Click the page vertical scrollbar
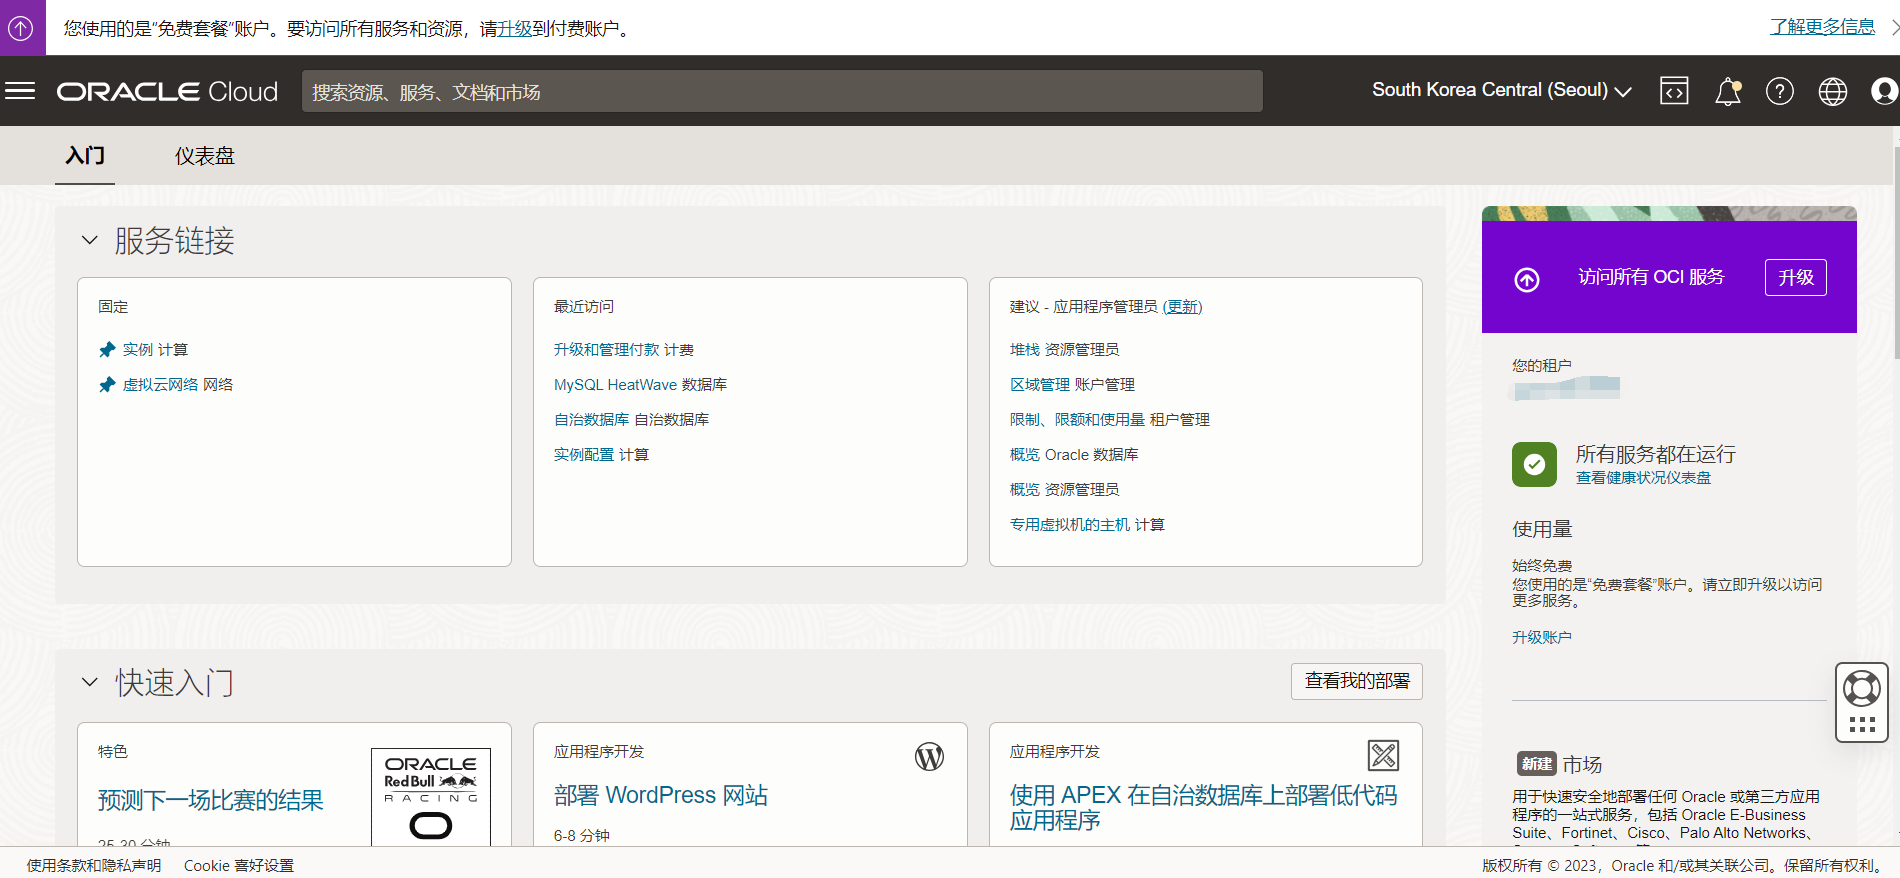The image size is (1900, 878). coord(1896,254)
